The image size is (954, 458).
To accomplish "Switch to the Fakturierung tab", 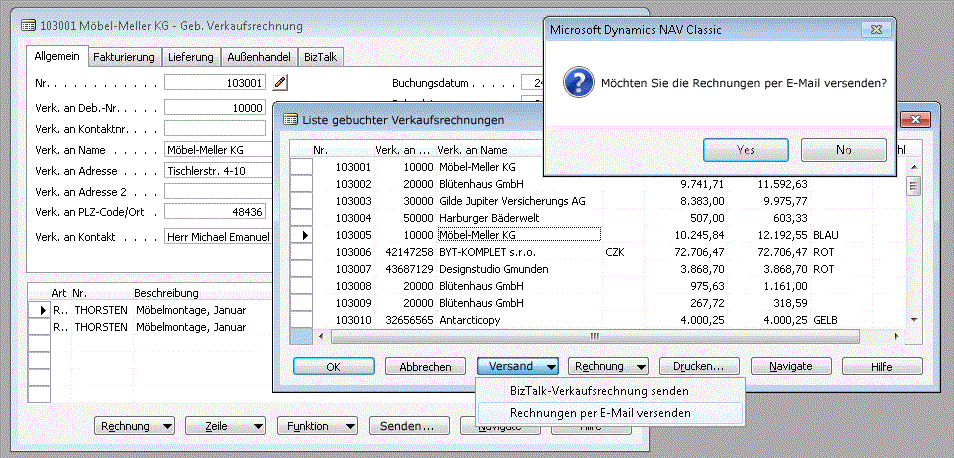I will pos(124,57).
